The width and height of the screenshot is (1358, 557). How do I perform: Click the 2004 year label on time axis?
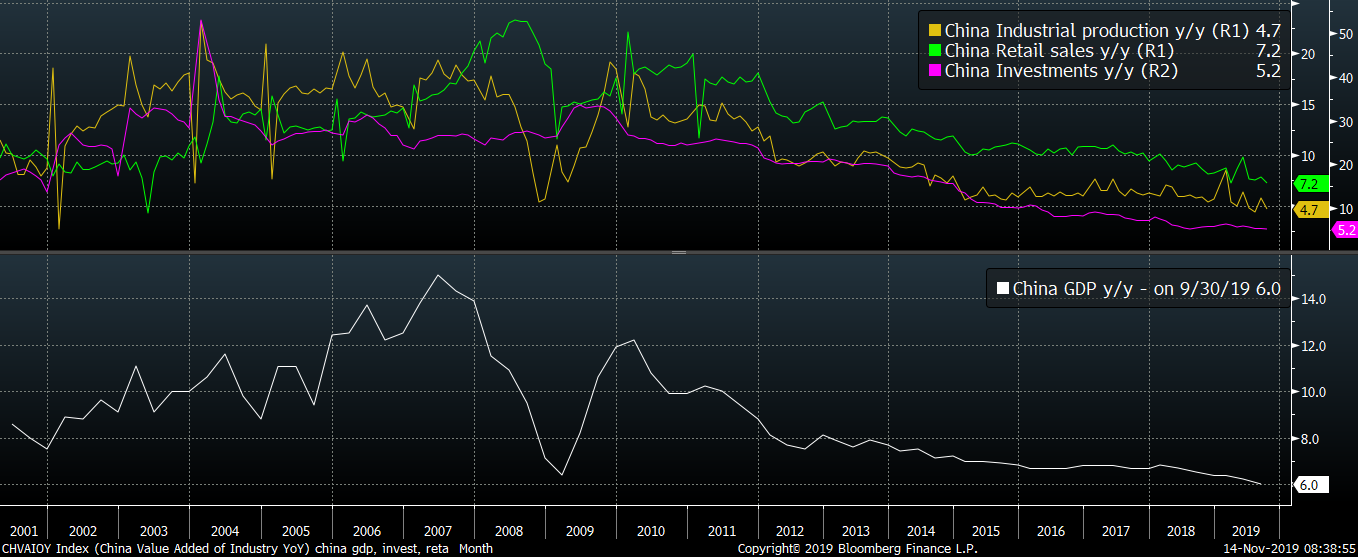(224, 531)
